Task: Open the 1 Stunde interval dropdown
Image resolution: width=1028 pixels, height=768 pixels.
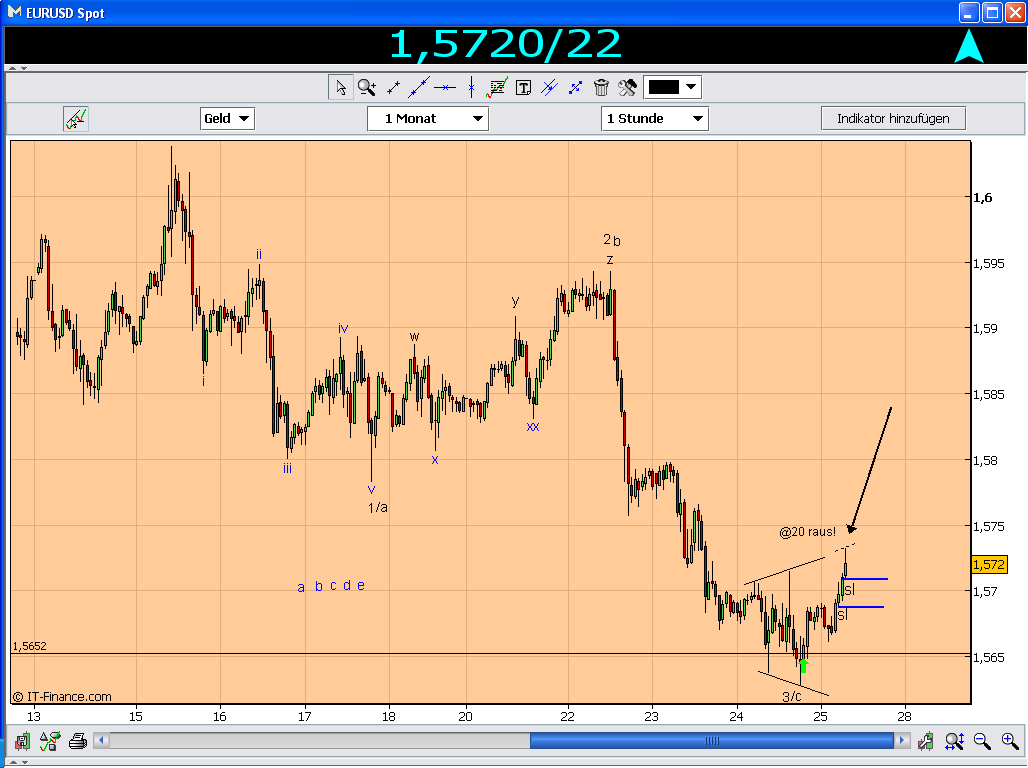Action: [x=654, y=119]
